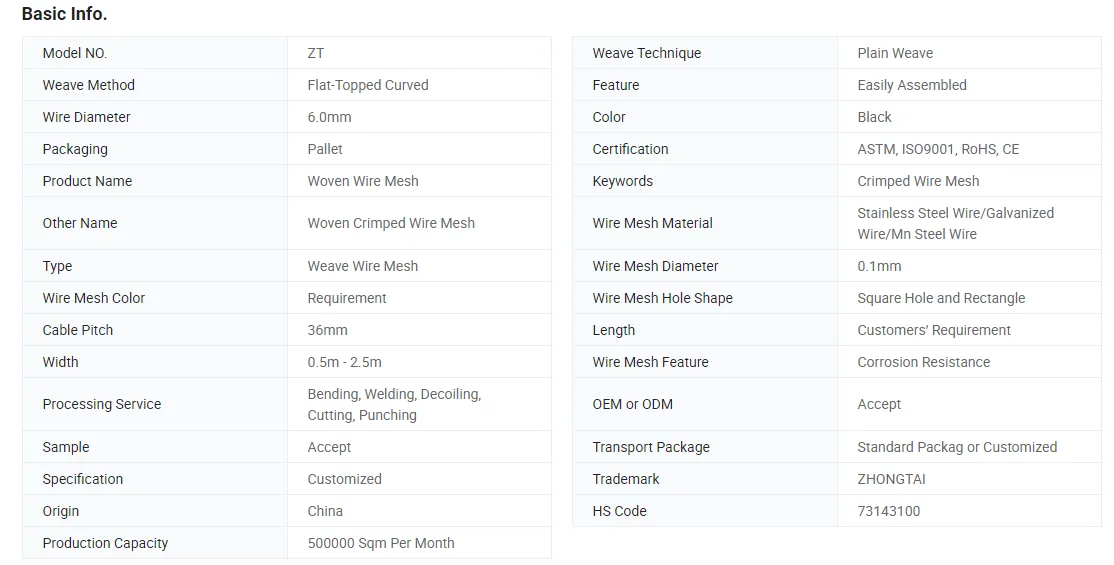The width and height of the screenshot is (1114, 565).
Task: Click the Processing Service label
Action: [102, 404]
